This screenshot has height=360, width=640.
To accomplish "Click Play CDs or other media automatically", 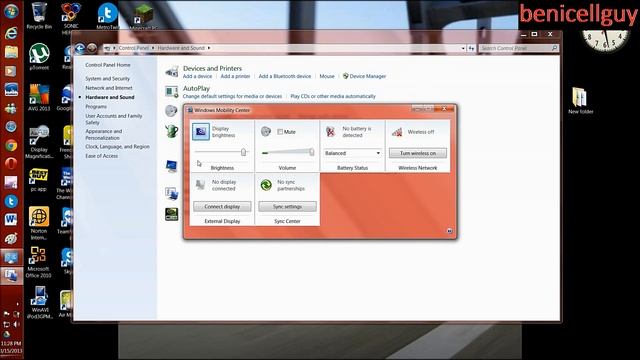I will click(333, 96).
